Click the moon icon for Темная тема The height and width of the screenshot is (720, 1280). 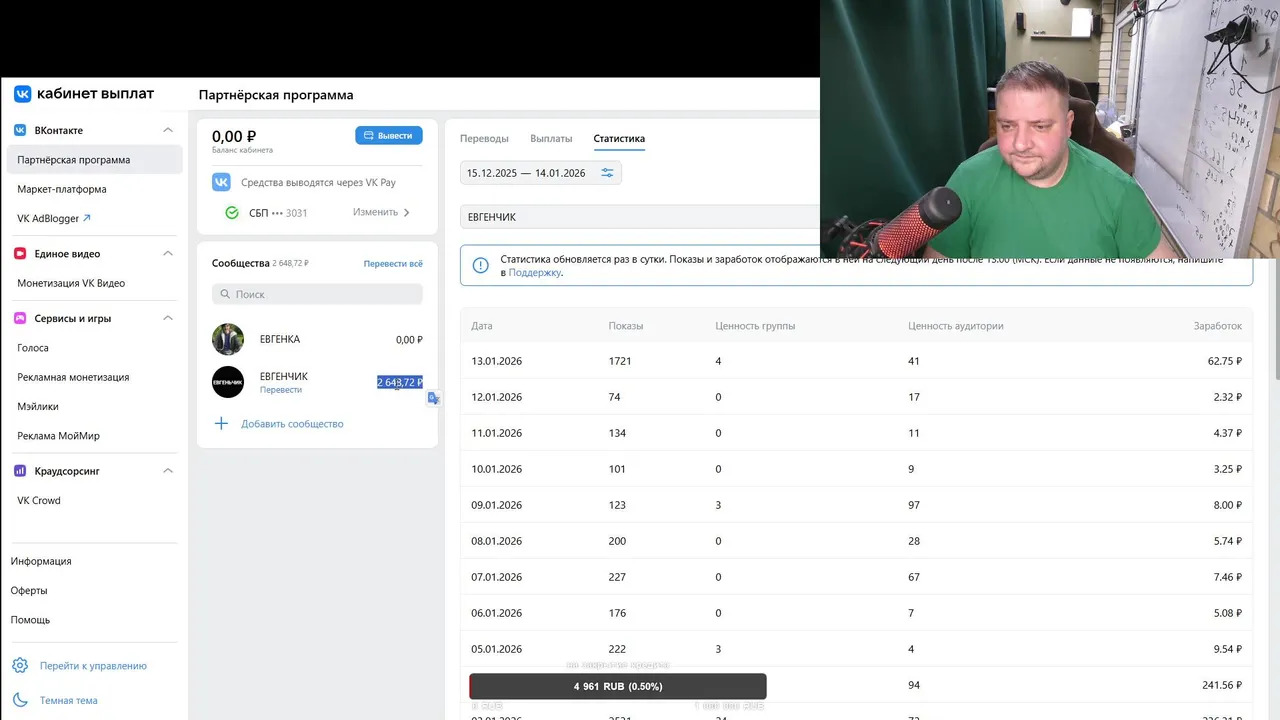pyautogui.click(x=20, y=700)
